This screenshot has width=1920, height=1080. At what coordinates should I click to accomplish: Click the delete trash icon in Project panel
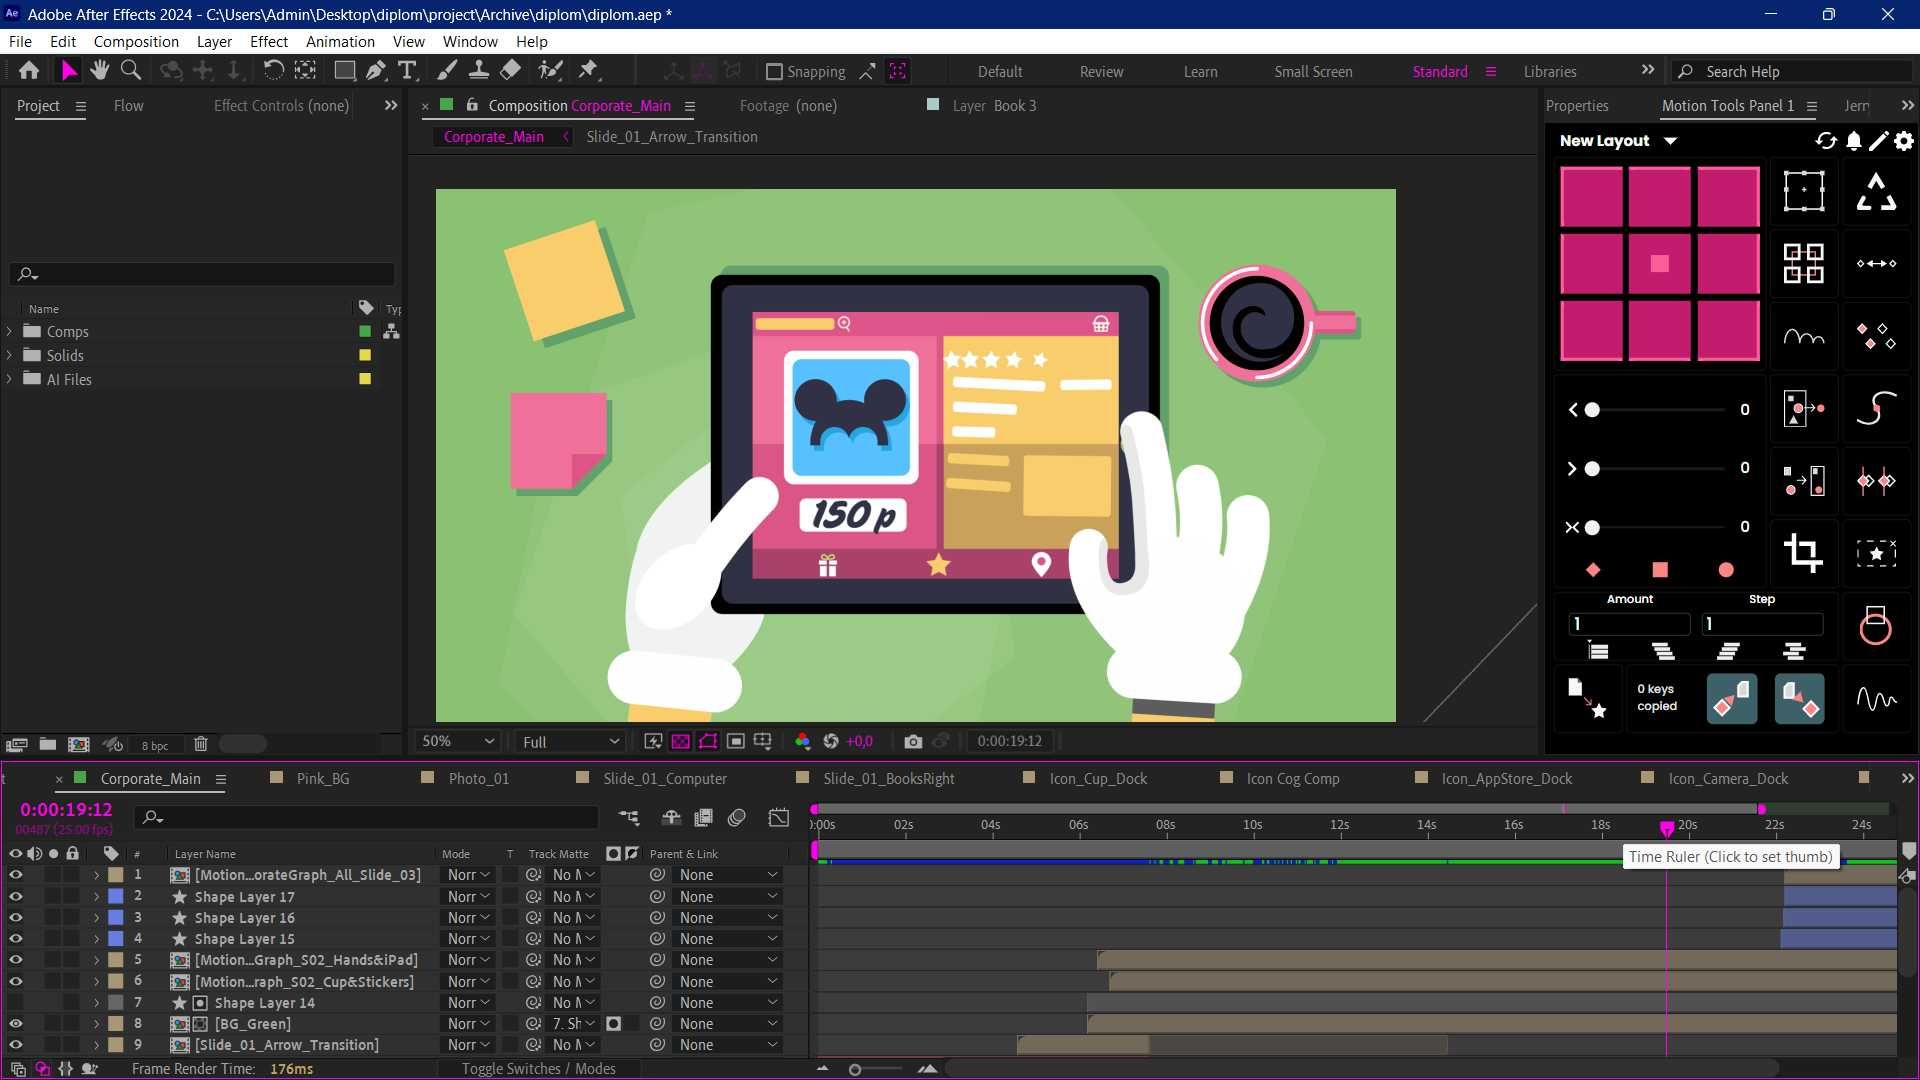pos(200,744)
